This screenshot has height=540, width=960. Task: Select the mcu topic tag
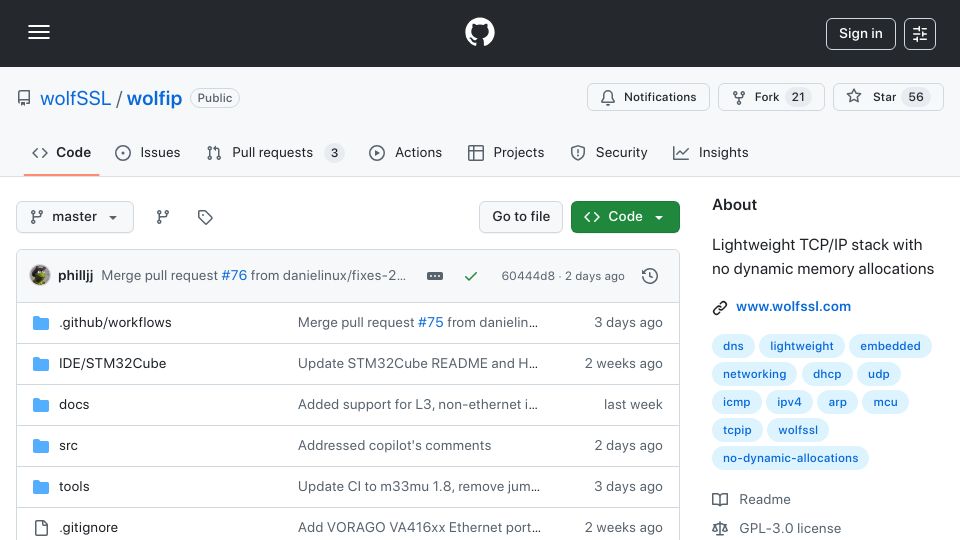tap(885, 402)
